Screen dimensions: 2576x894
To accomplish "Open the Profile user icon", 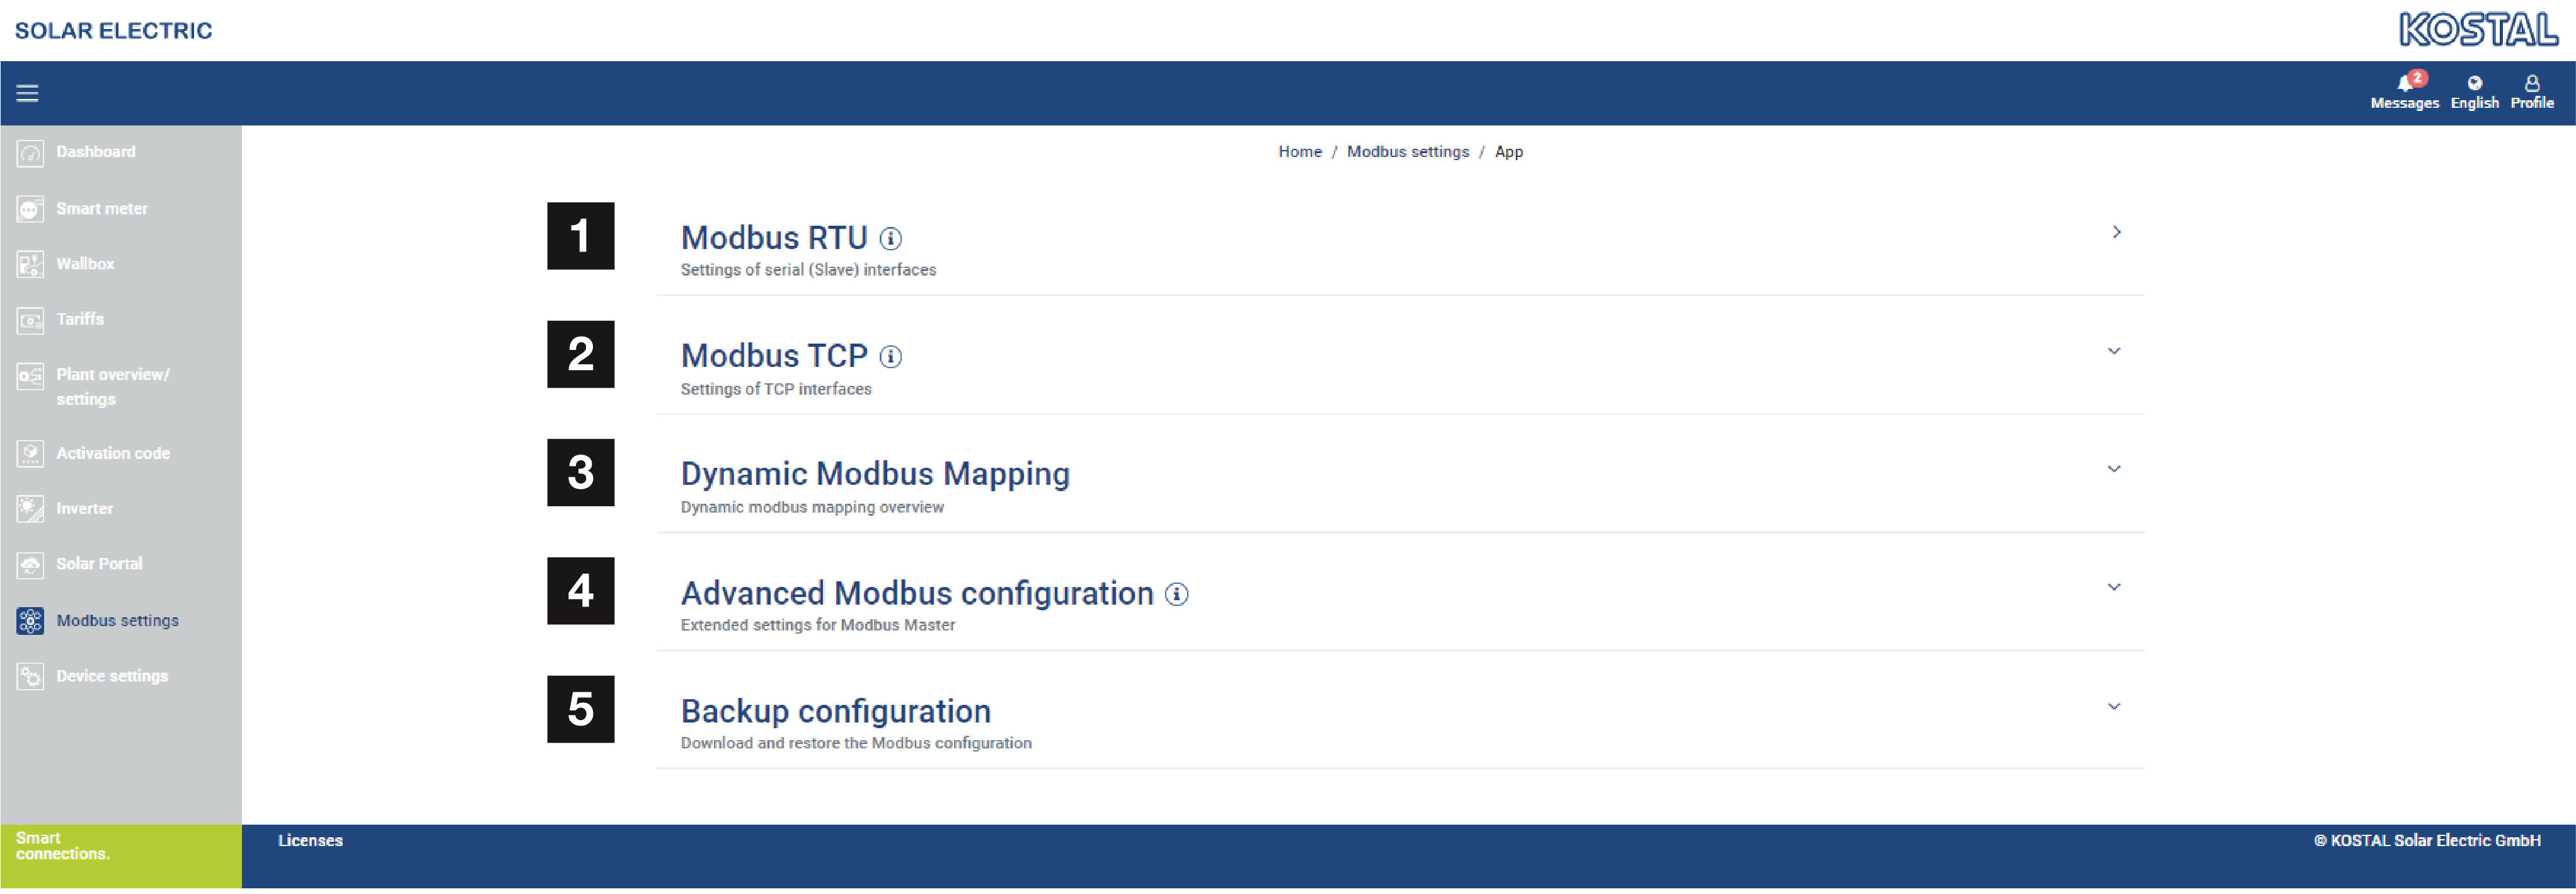I will (x=2531, y=84).
